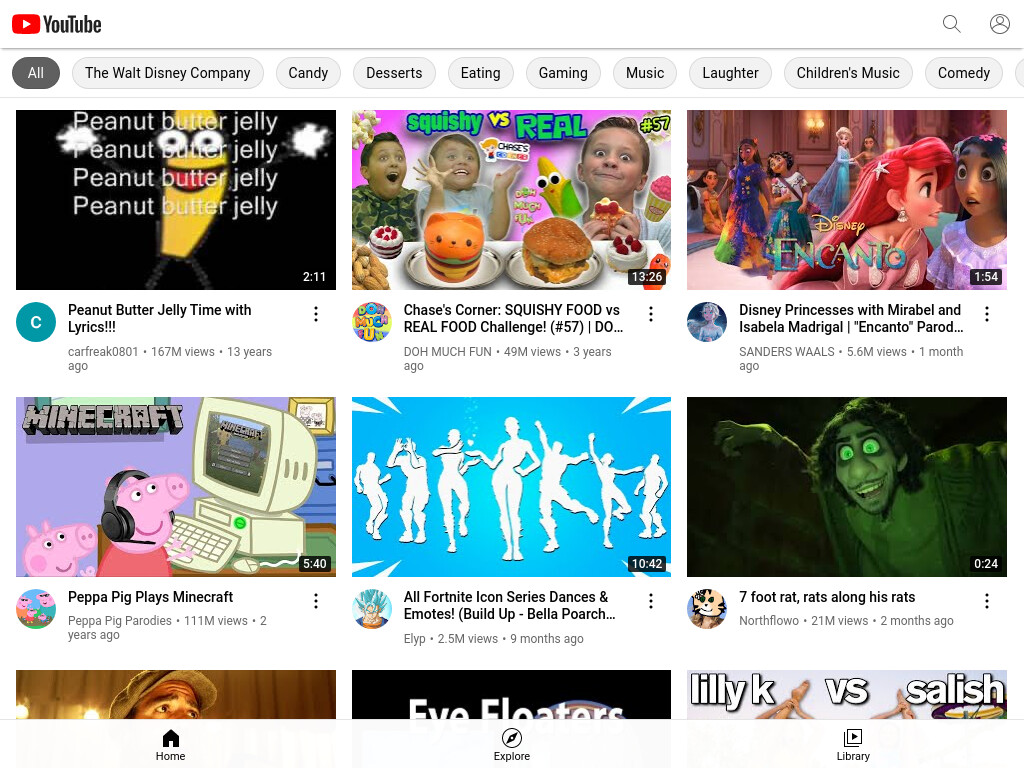The image size is (1024, 768).
Task: Open Chase's Corner SQUISHY FOOD title link
Action: tap(513, 318)
